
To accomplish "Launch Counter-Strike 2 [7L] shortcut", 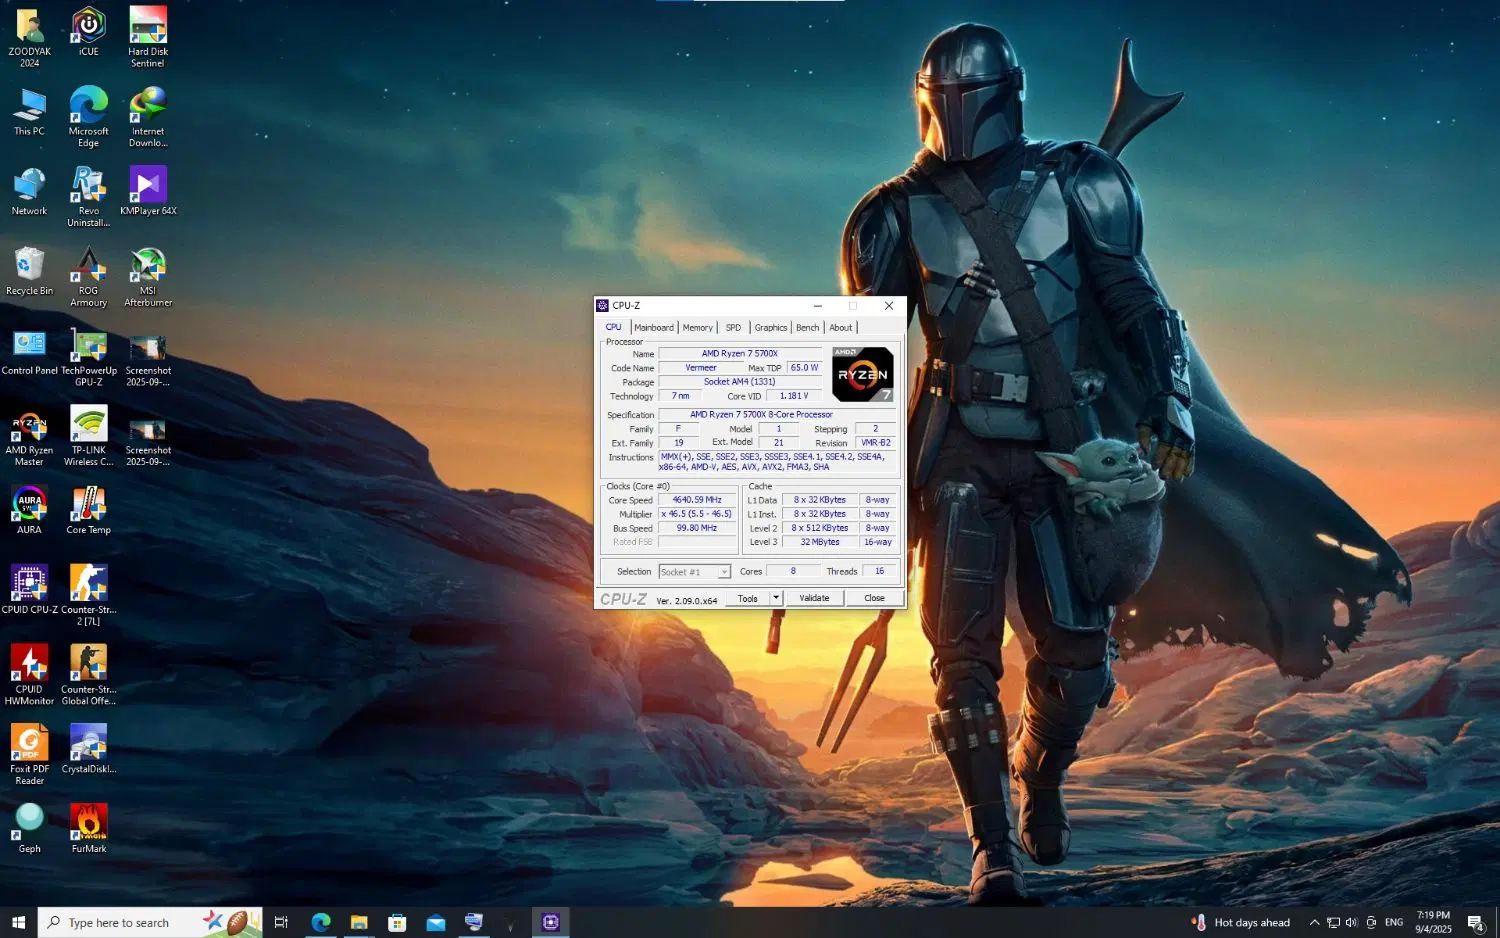I will (x=88, y=597).
